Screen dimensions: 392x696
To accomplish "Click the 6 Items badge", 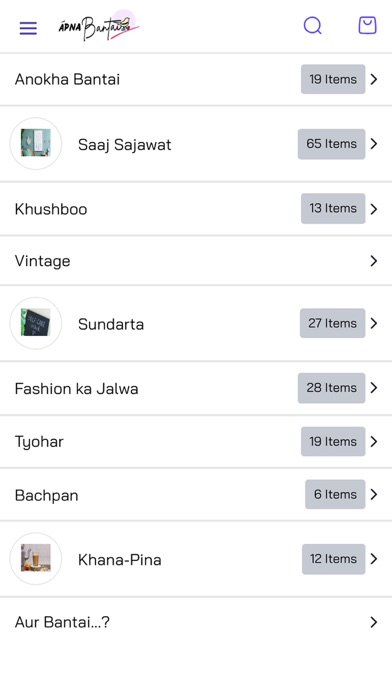I will click(x=335, y=494).
